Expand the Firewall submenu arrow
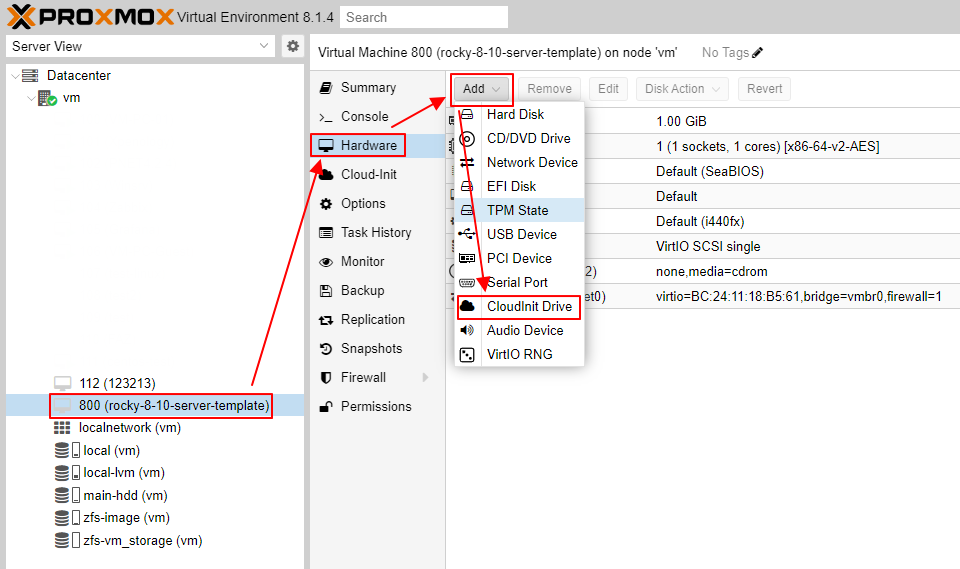The height and width of the screenshot is (569, 960). [426, 378]
